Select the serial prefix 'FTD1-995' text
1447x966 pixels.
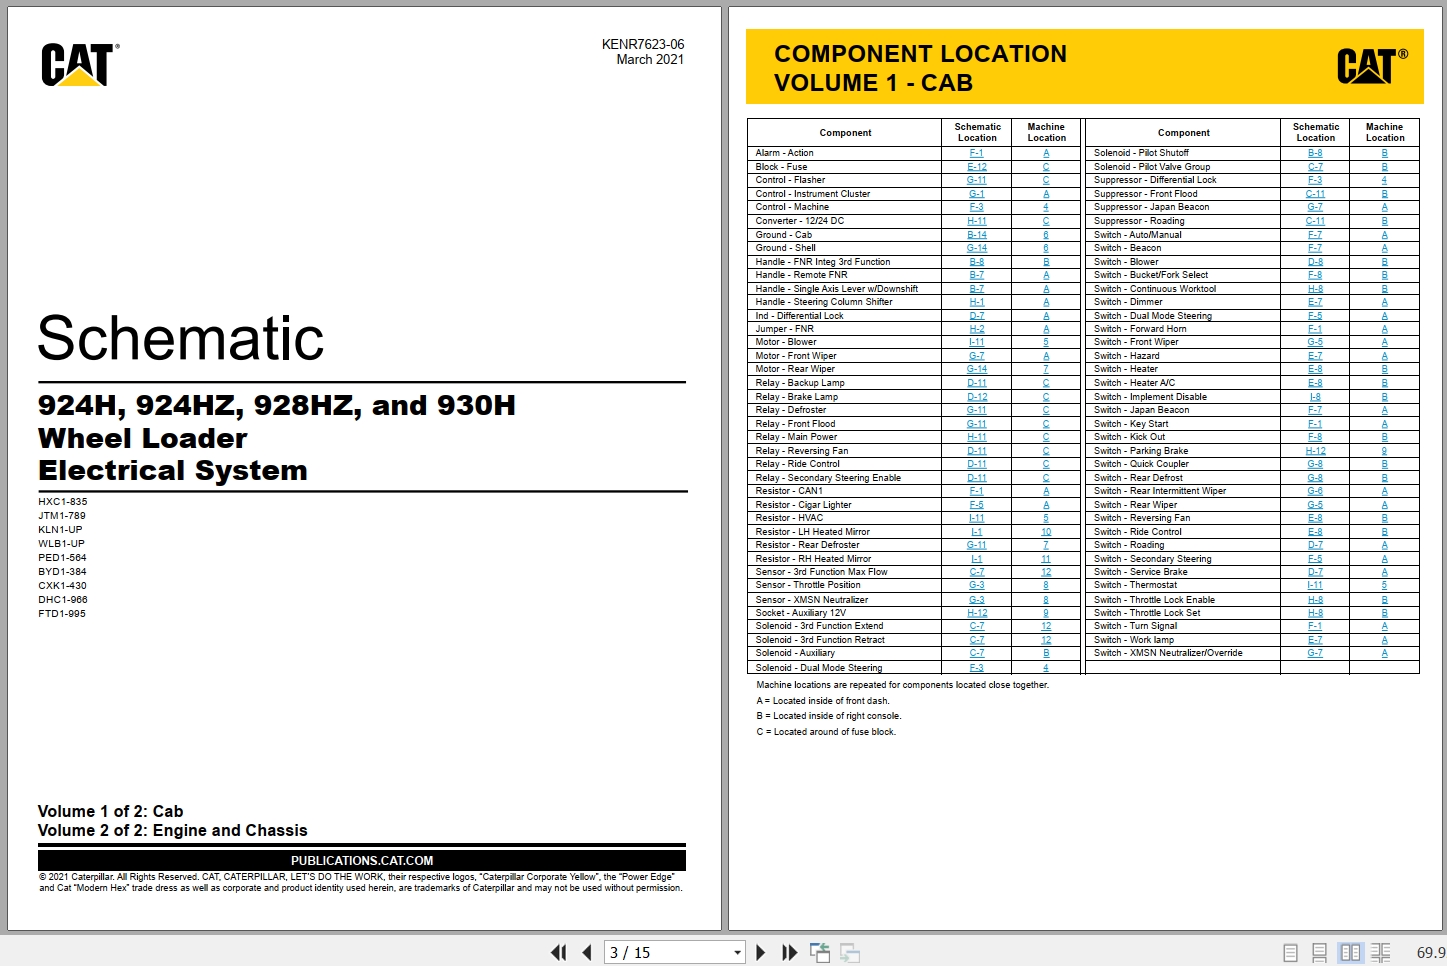tap(62, 614)
